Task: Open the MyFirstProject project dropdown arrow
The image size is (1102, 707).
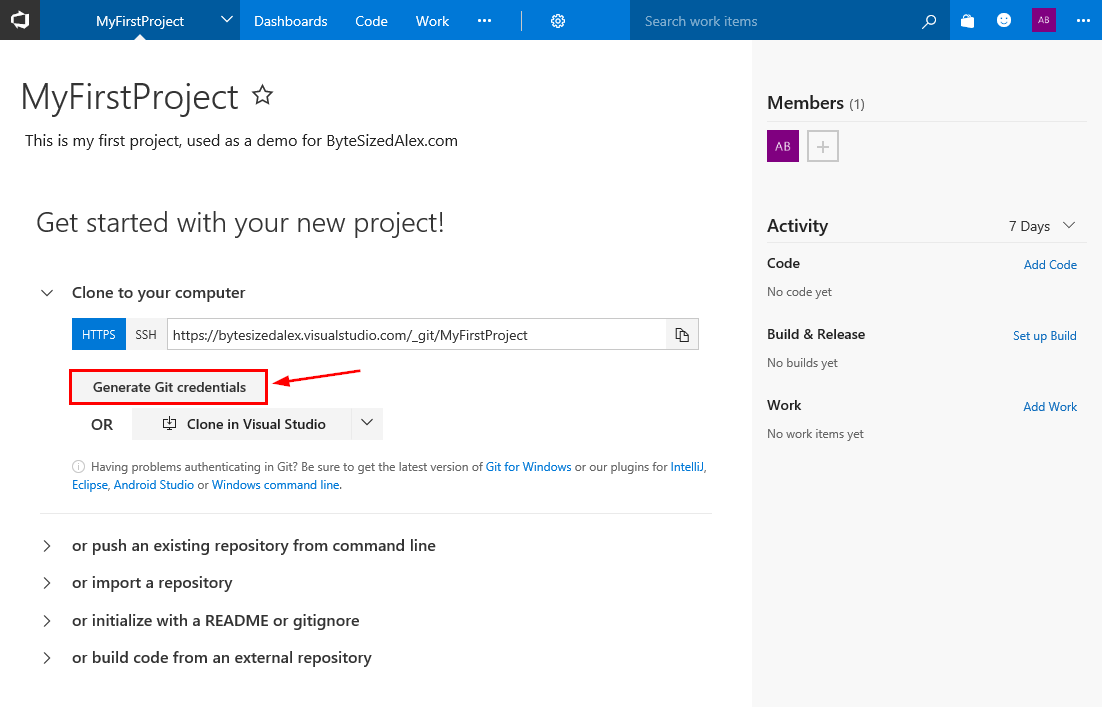Action: pyautogui.click(x=226, y=20)
